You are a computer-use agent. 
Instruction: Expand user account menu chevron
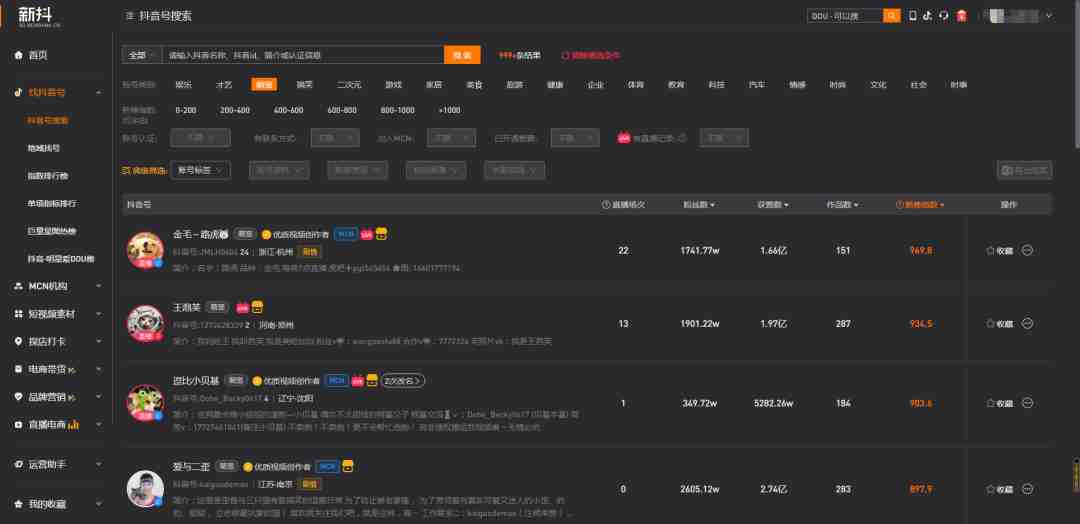[1049, 16]
